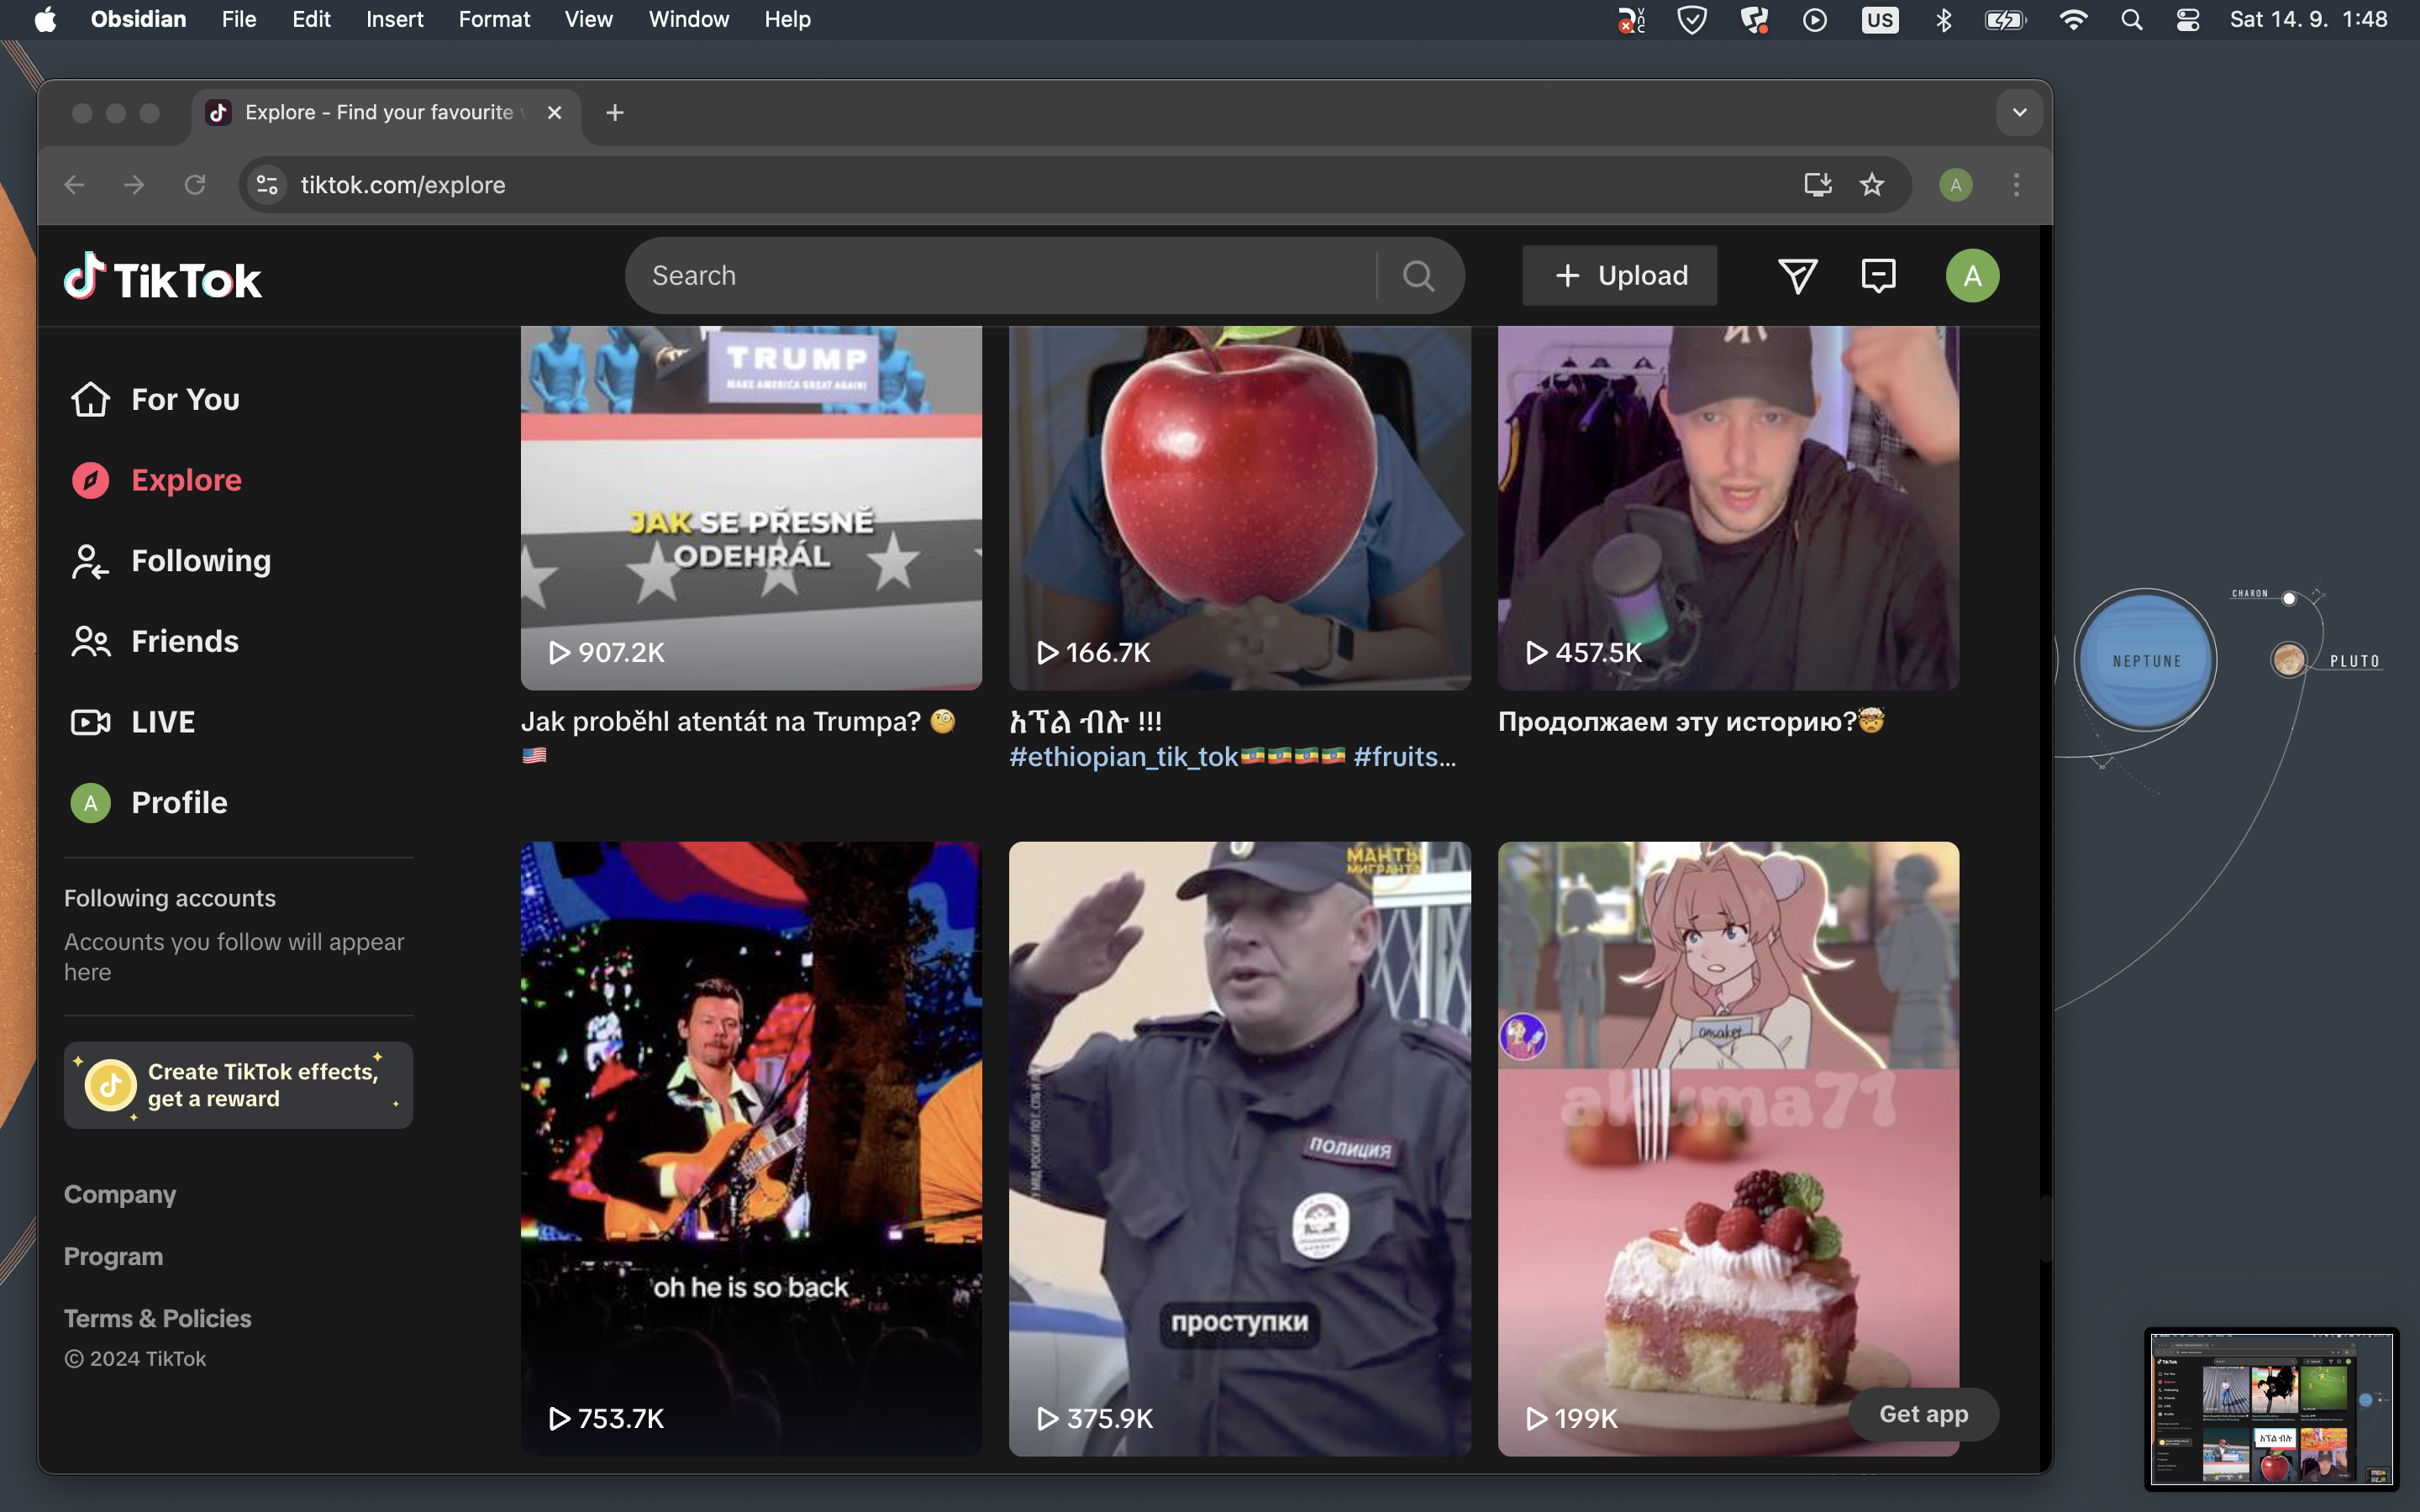Image resolution: width=2420 pixels, height=1512 pixels.
Task: Toggle Wi-Fi icon in menu bar
Action: pyautogui.click(x=2074, y=20)
